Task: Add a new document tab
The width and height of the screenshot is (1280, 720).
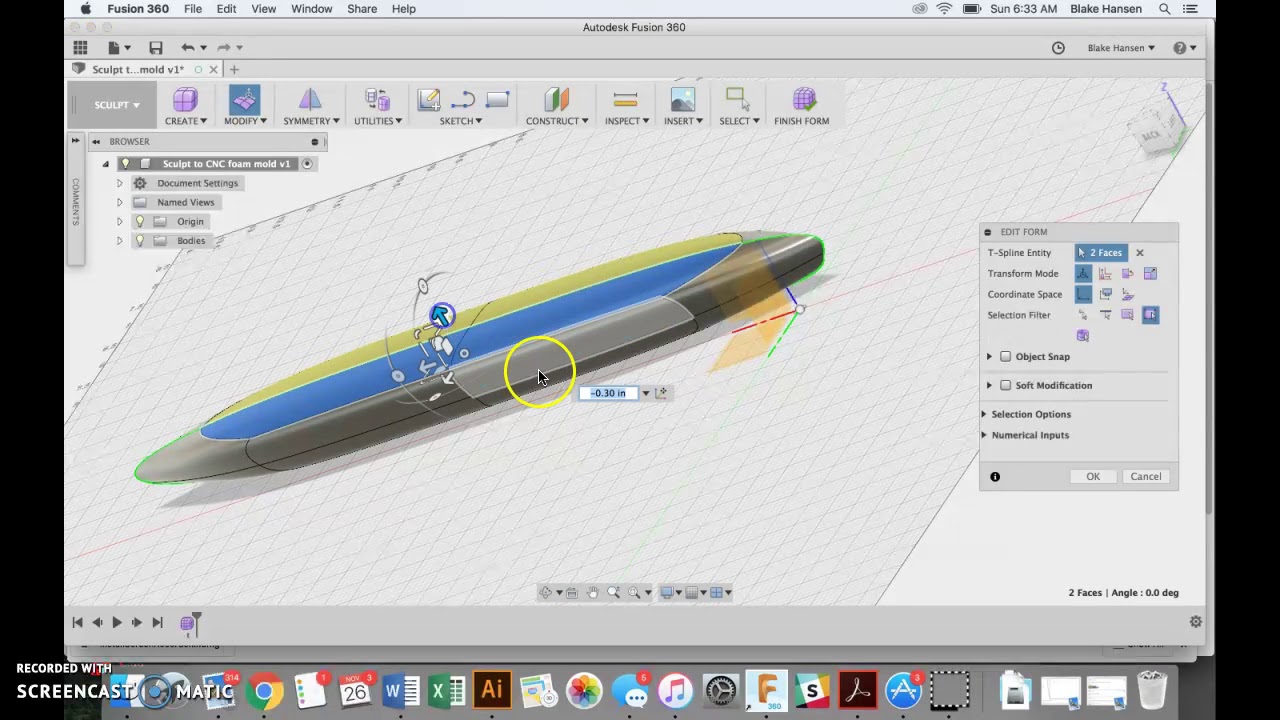Action: 234,69
